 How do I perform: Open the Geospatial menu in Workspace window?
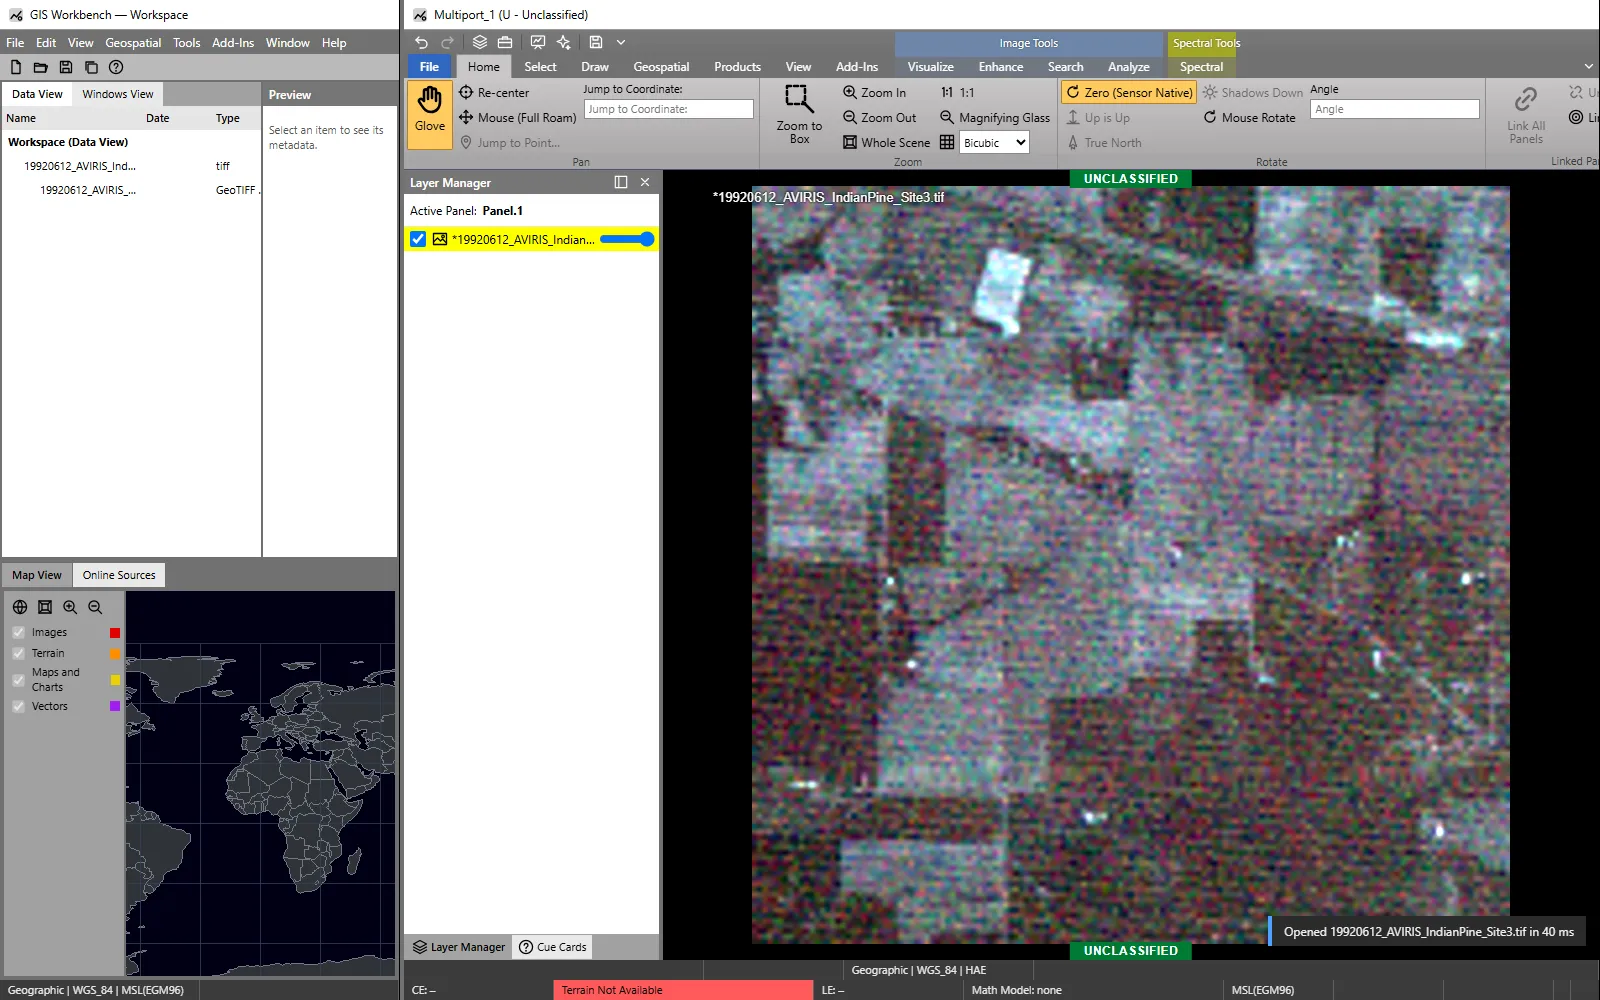point(133,43)
